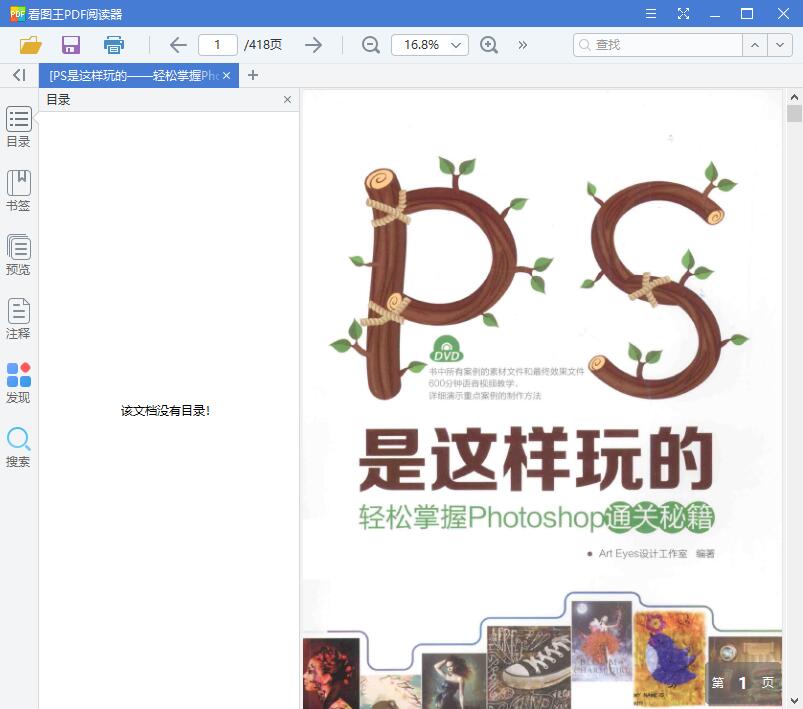The image size is (803, 709).
Task: Save the document with the floppy icon
Action: (71, 45)
